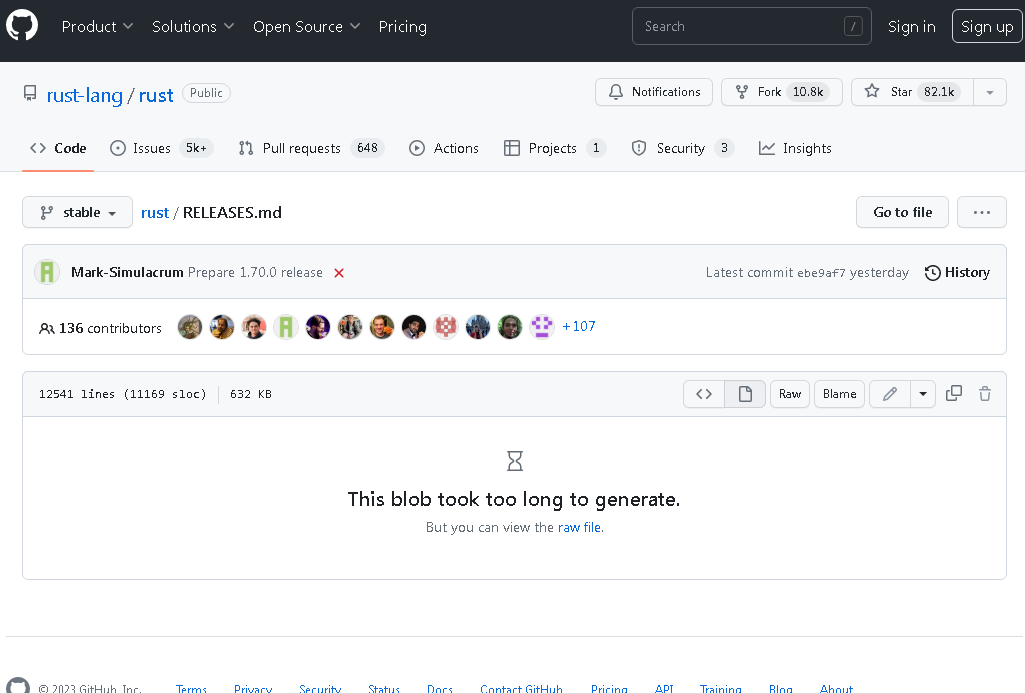
Task: Click the trash delete file icon
Action: (985, 393)
